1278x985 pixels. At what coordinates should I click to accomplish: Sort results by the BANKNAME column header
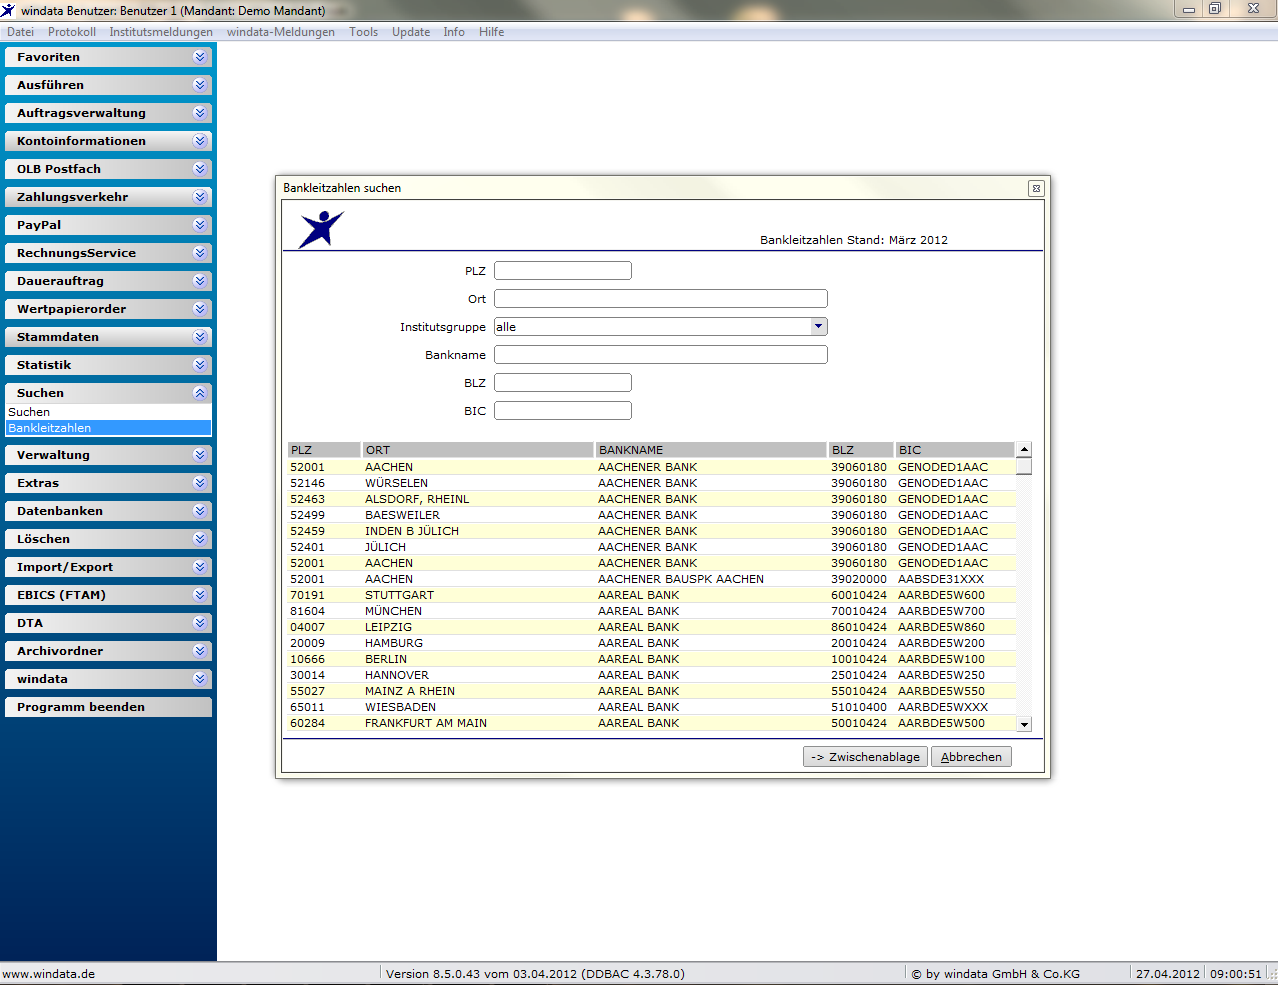[x=711, y=450]
